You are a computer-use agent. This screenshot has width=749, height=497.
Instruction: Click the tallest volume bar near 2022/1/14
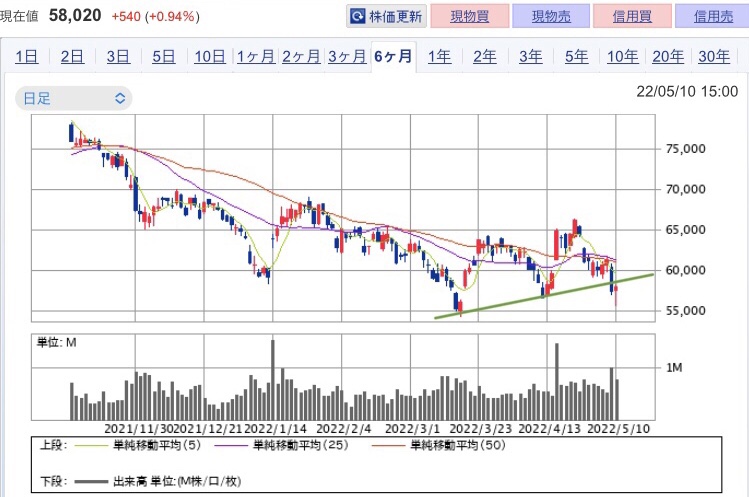273,379
